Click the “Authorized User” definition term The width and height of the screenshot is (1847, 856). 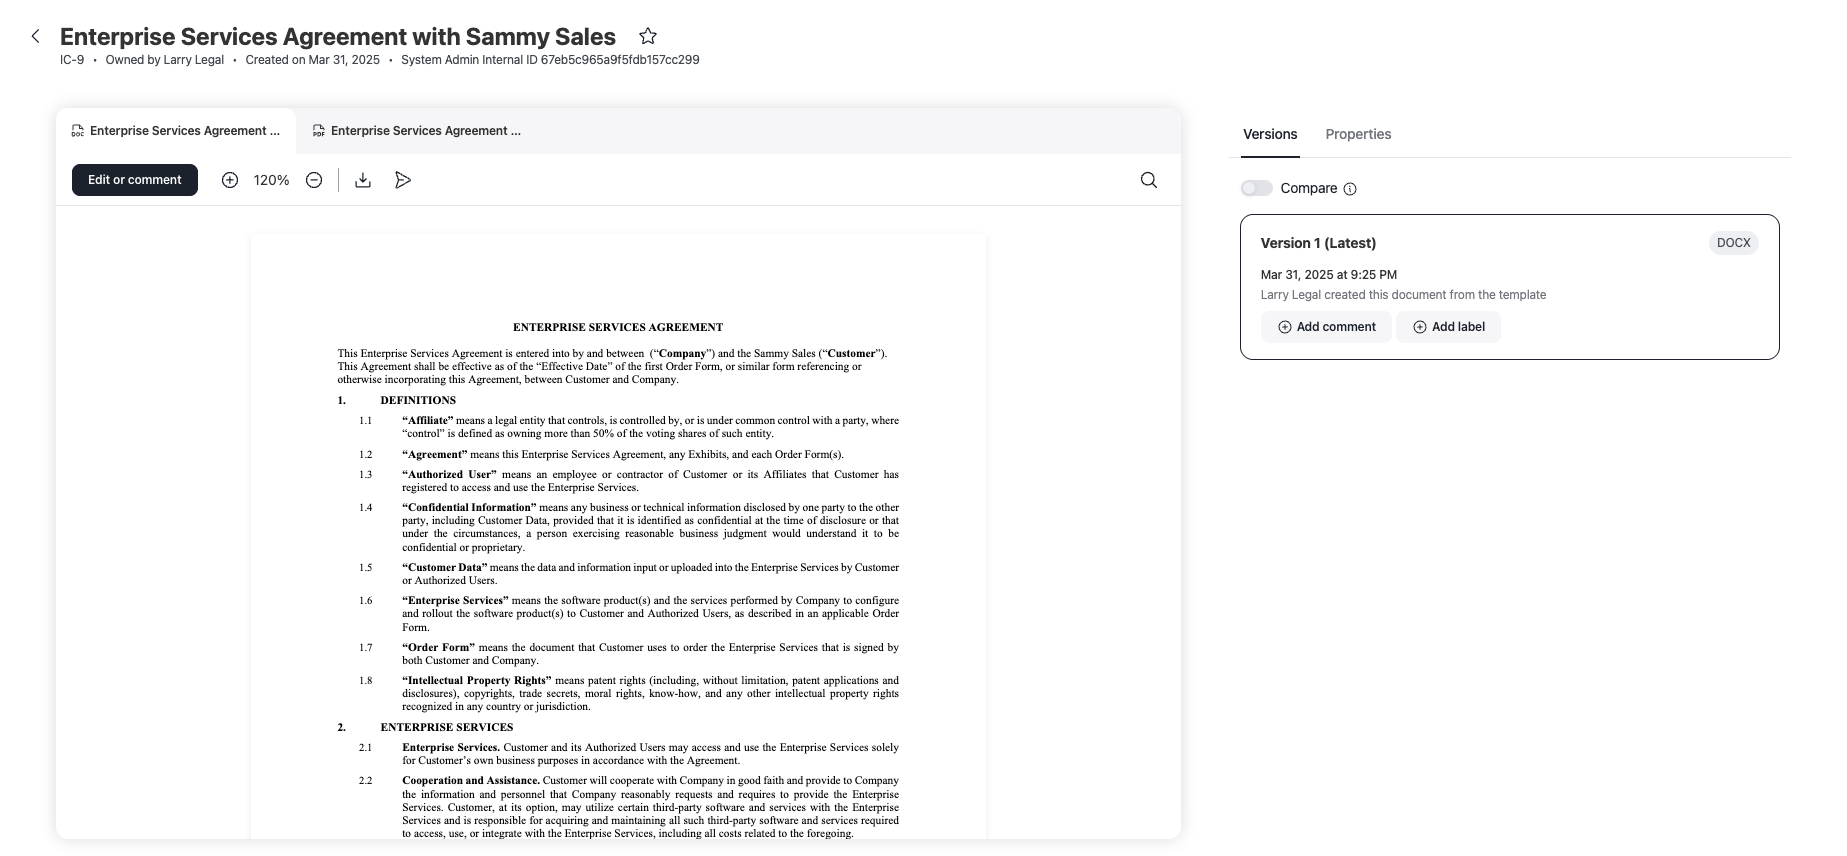[x=449, y=475]
